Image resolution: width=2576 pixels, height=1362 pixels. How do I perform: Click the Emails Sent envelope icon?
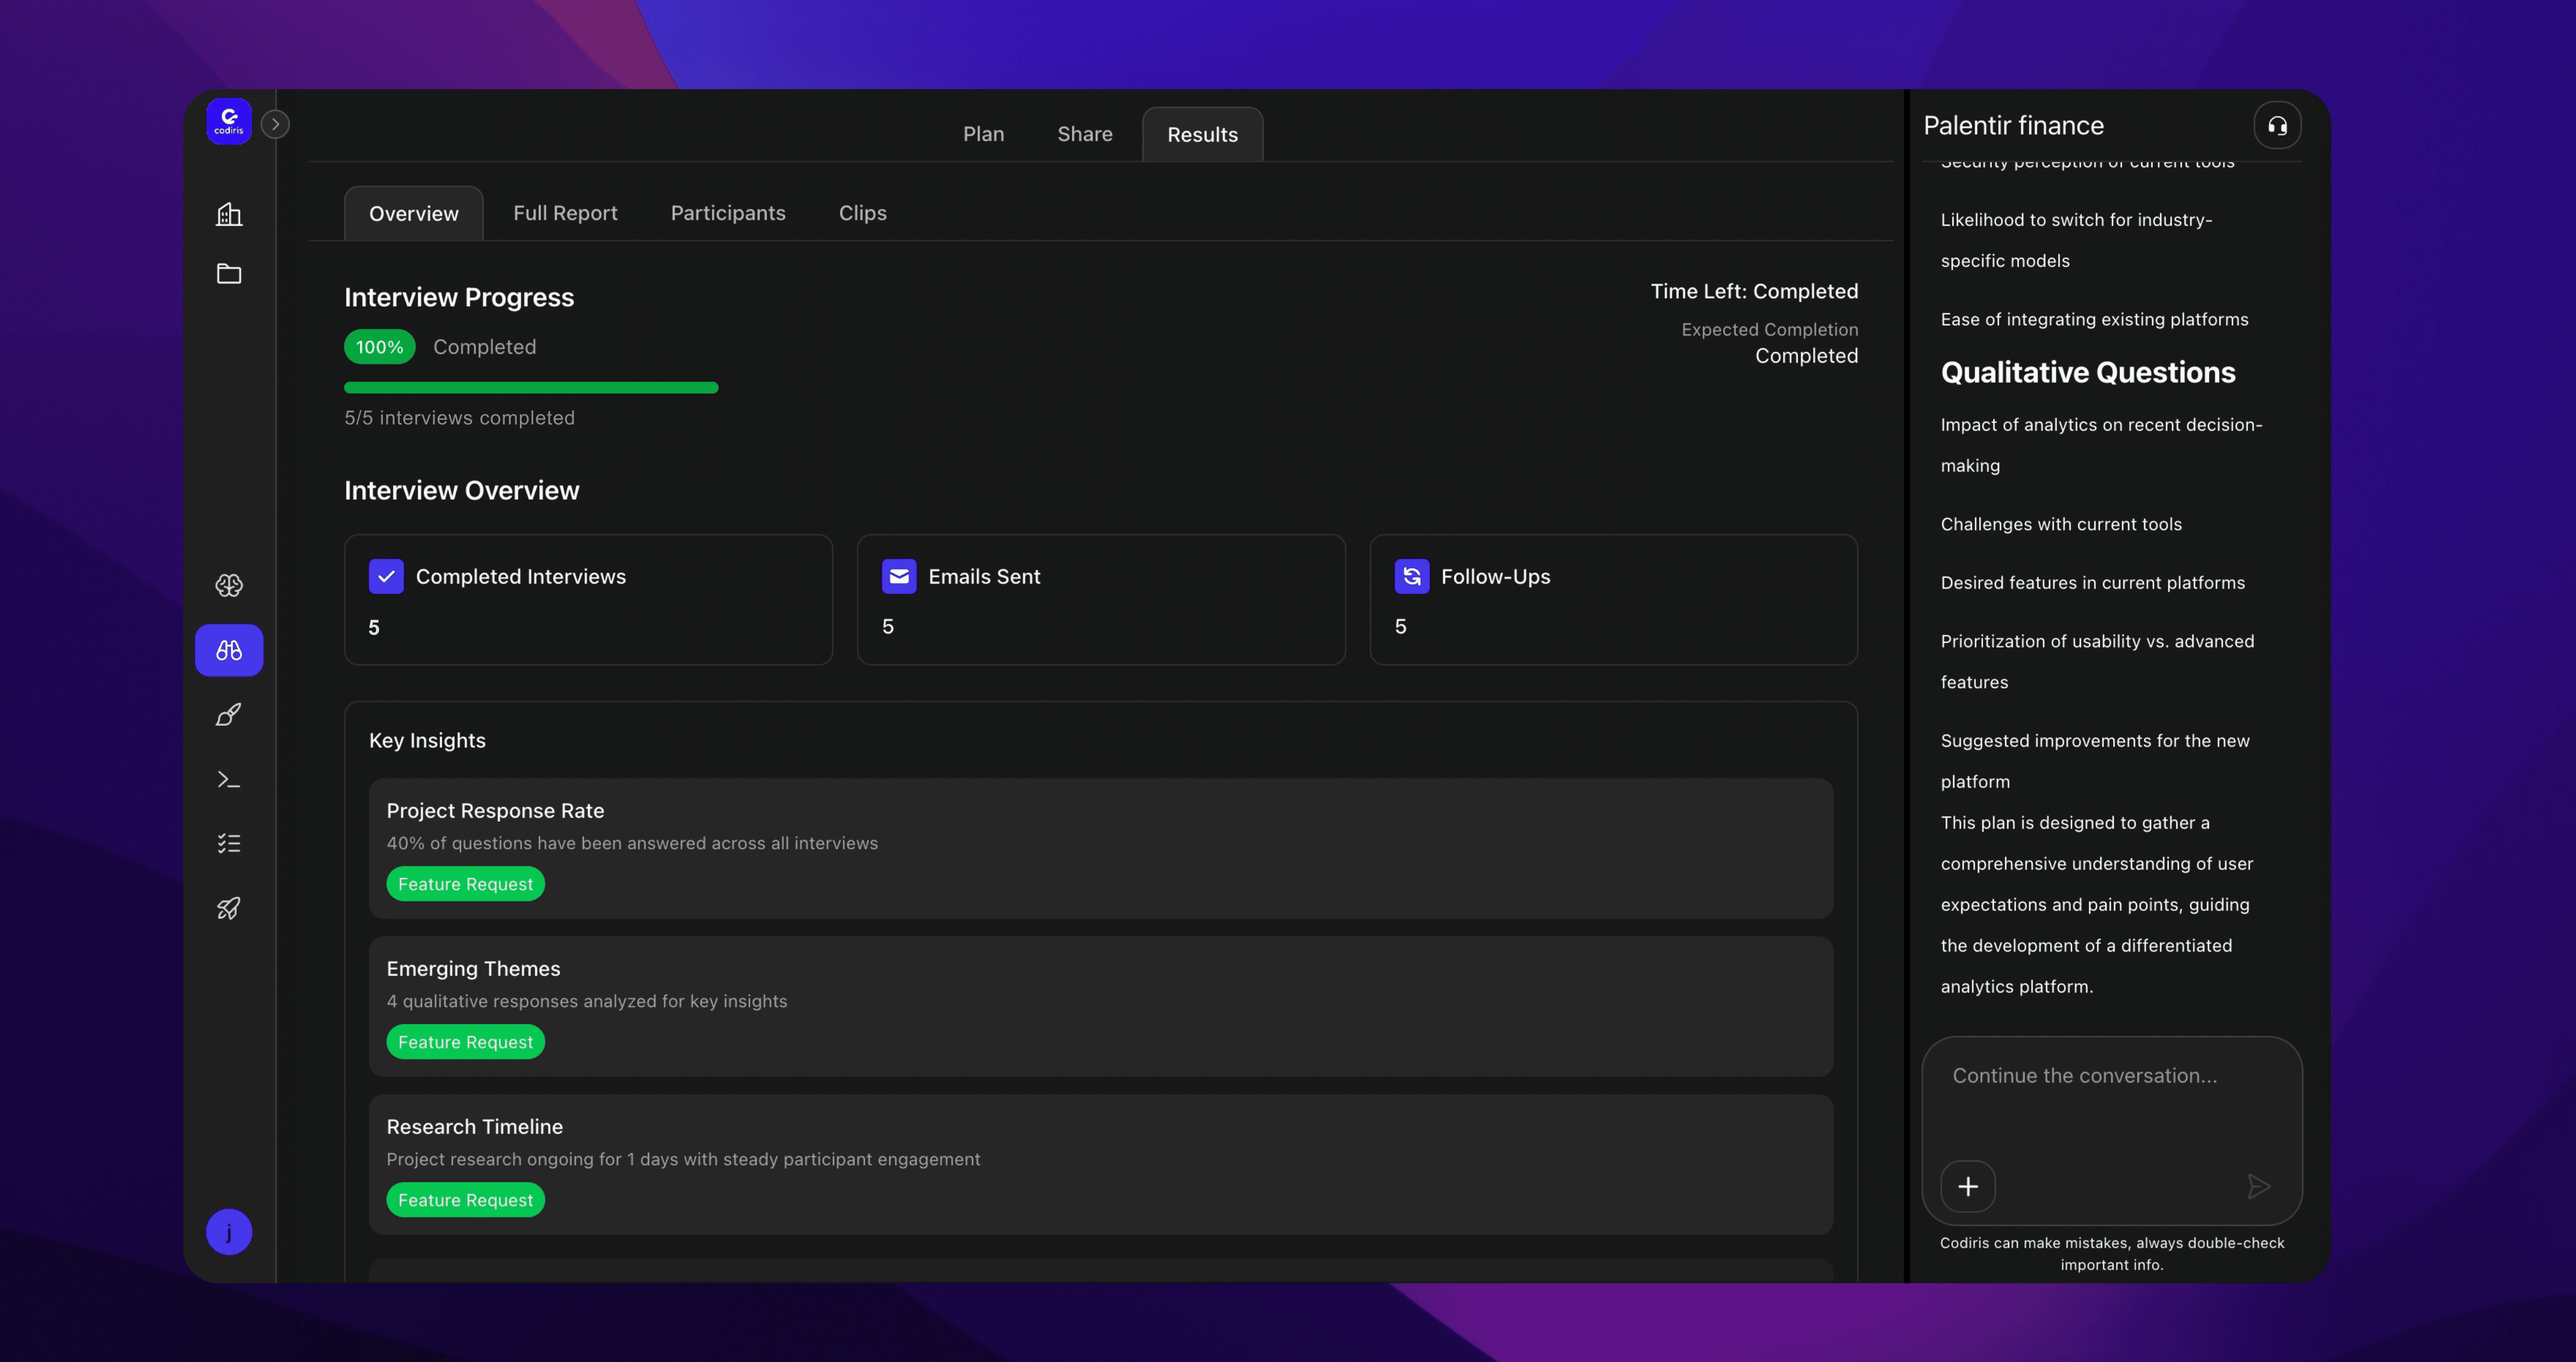(x=899, y=576)
